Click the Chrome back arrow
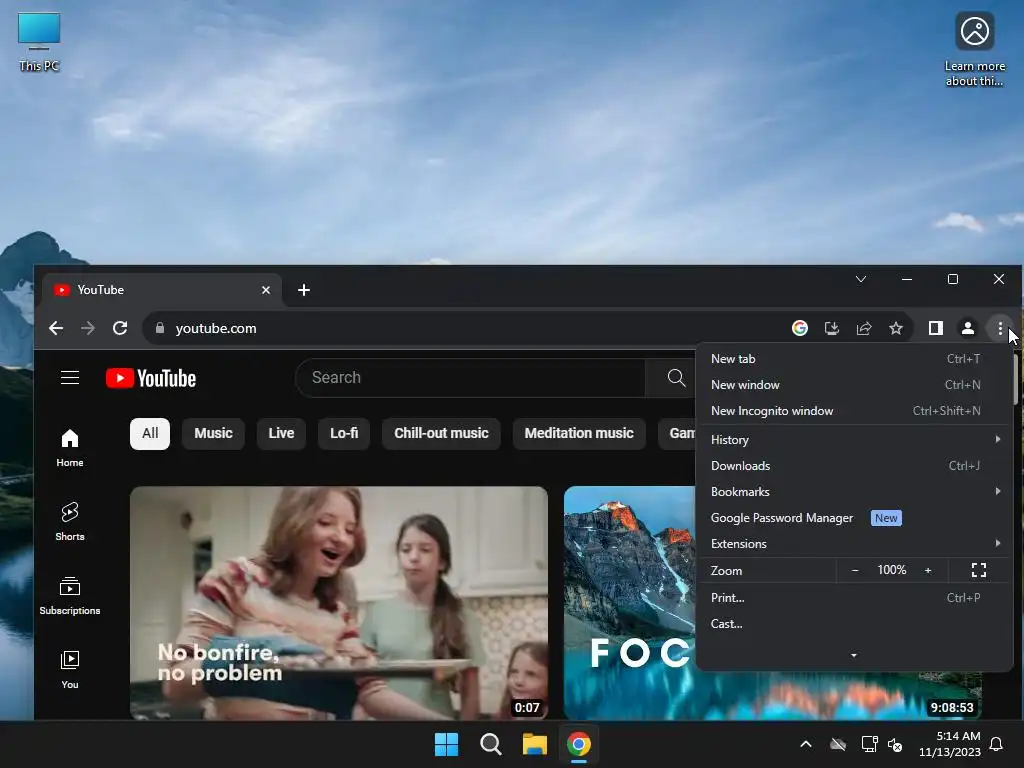1024x768 pixels. [x=56, y=328]
